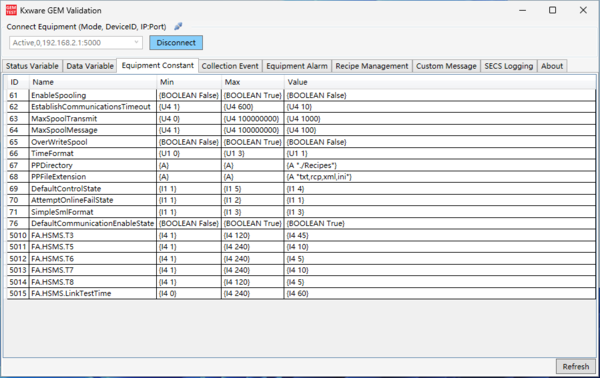
Task: Select the FA.HSMS.LinkTestTime name cell
Action: point(93,293)
